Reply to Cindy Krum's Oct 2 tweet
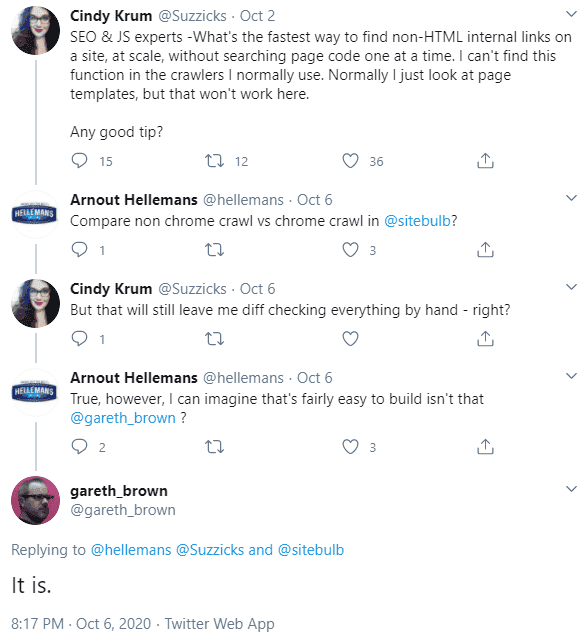 79,160
